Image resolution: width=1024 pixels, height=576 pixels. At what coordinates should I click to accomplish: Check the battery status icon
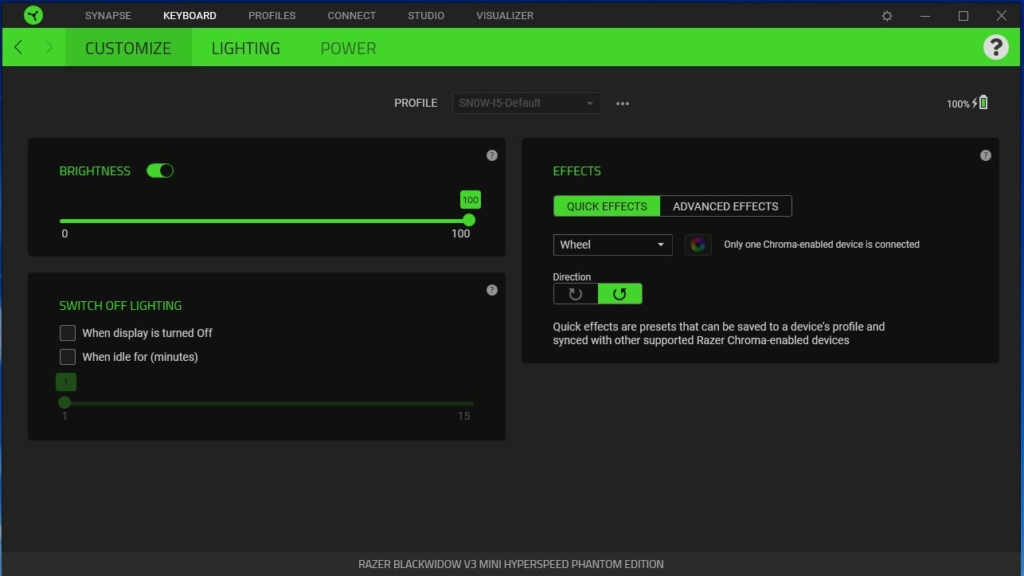click(984, 103)
